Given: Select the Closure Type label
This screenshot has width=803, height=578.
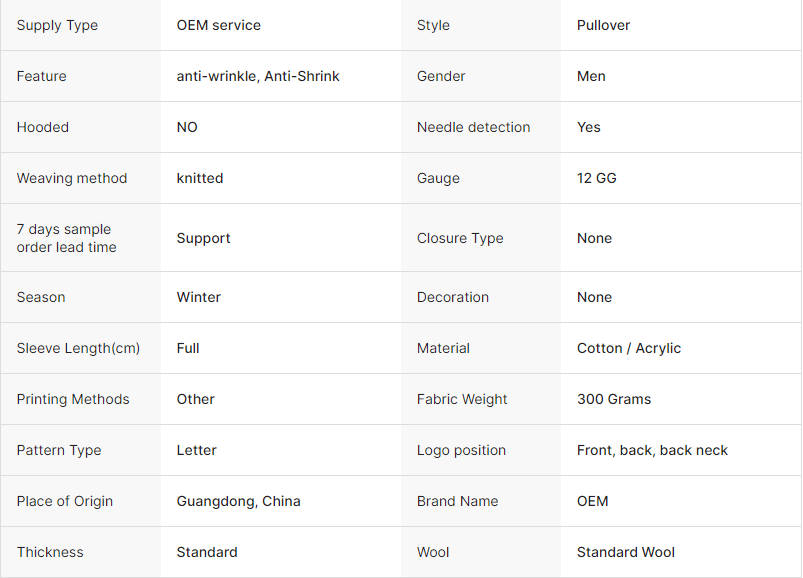Looking at the screenshot, I should pyautogui.click(x=460, y=238).
